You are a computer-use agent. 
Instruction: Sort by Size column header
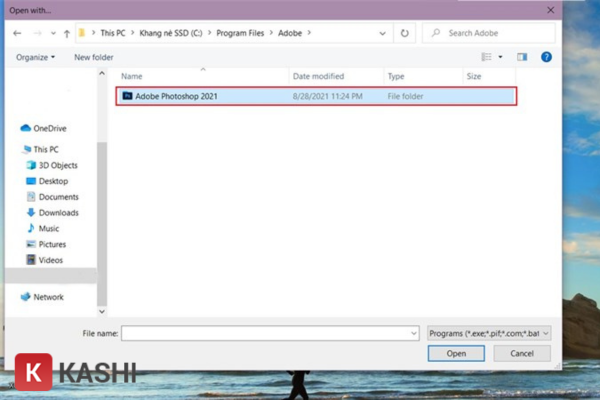[x=474, y=76]
